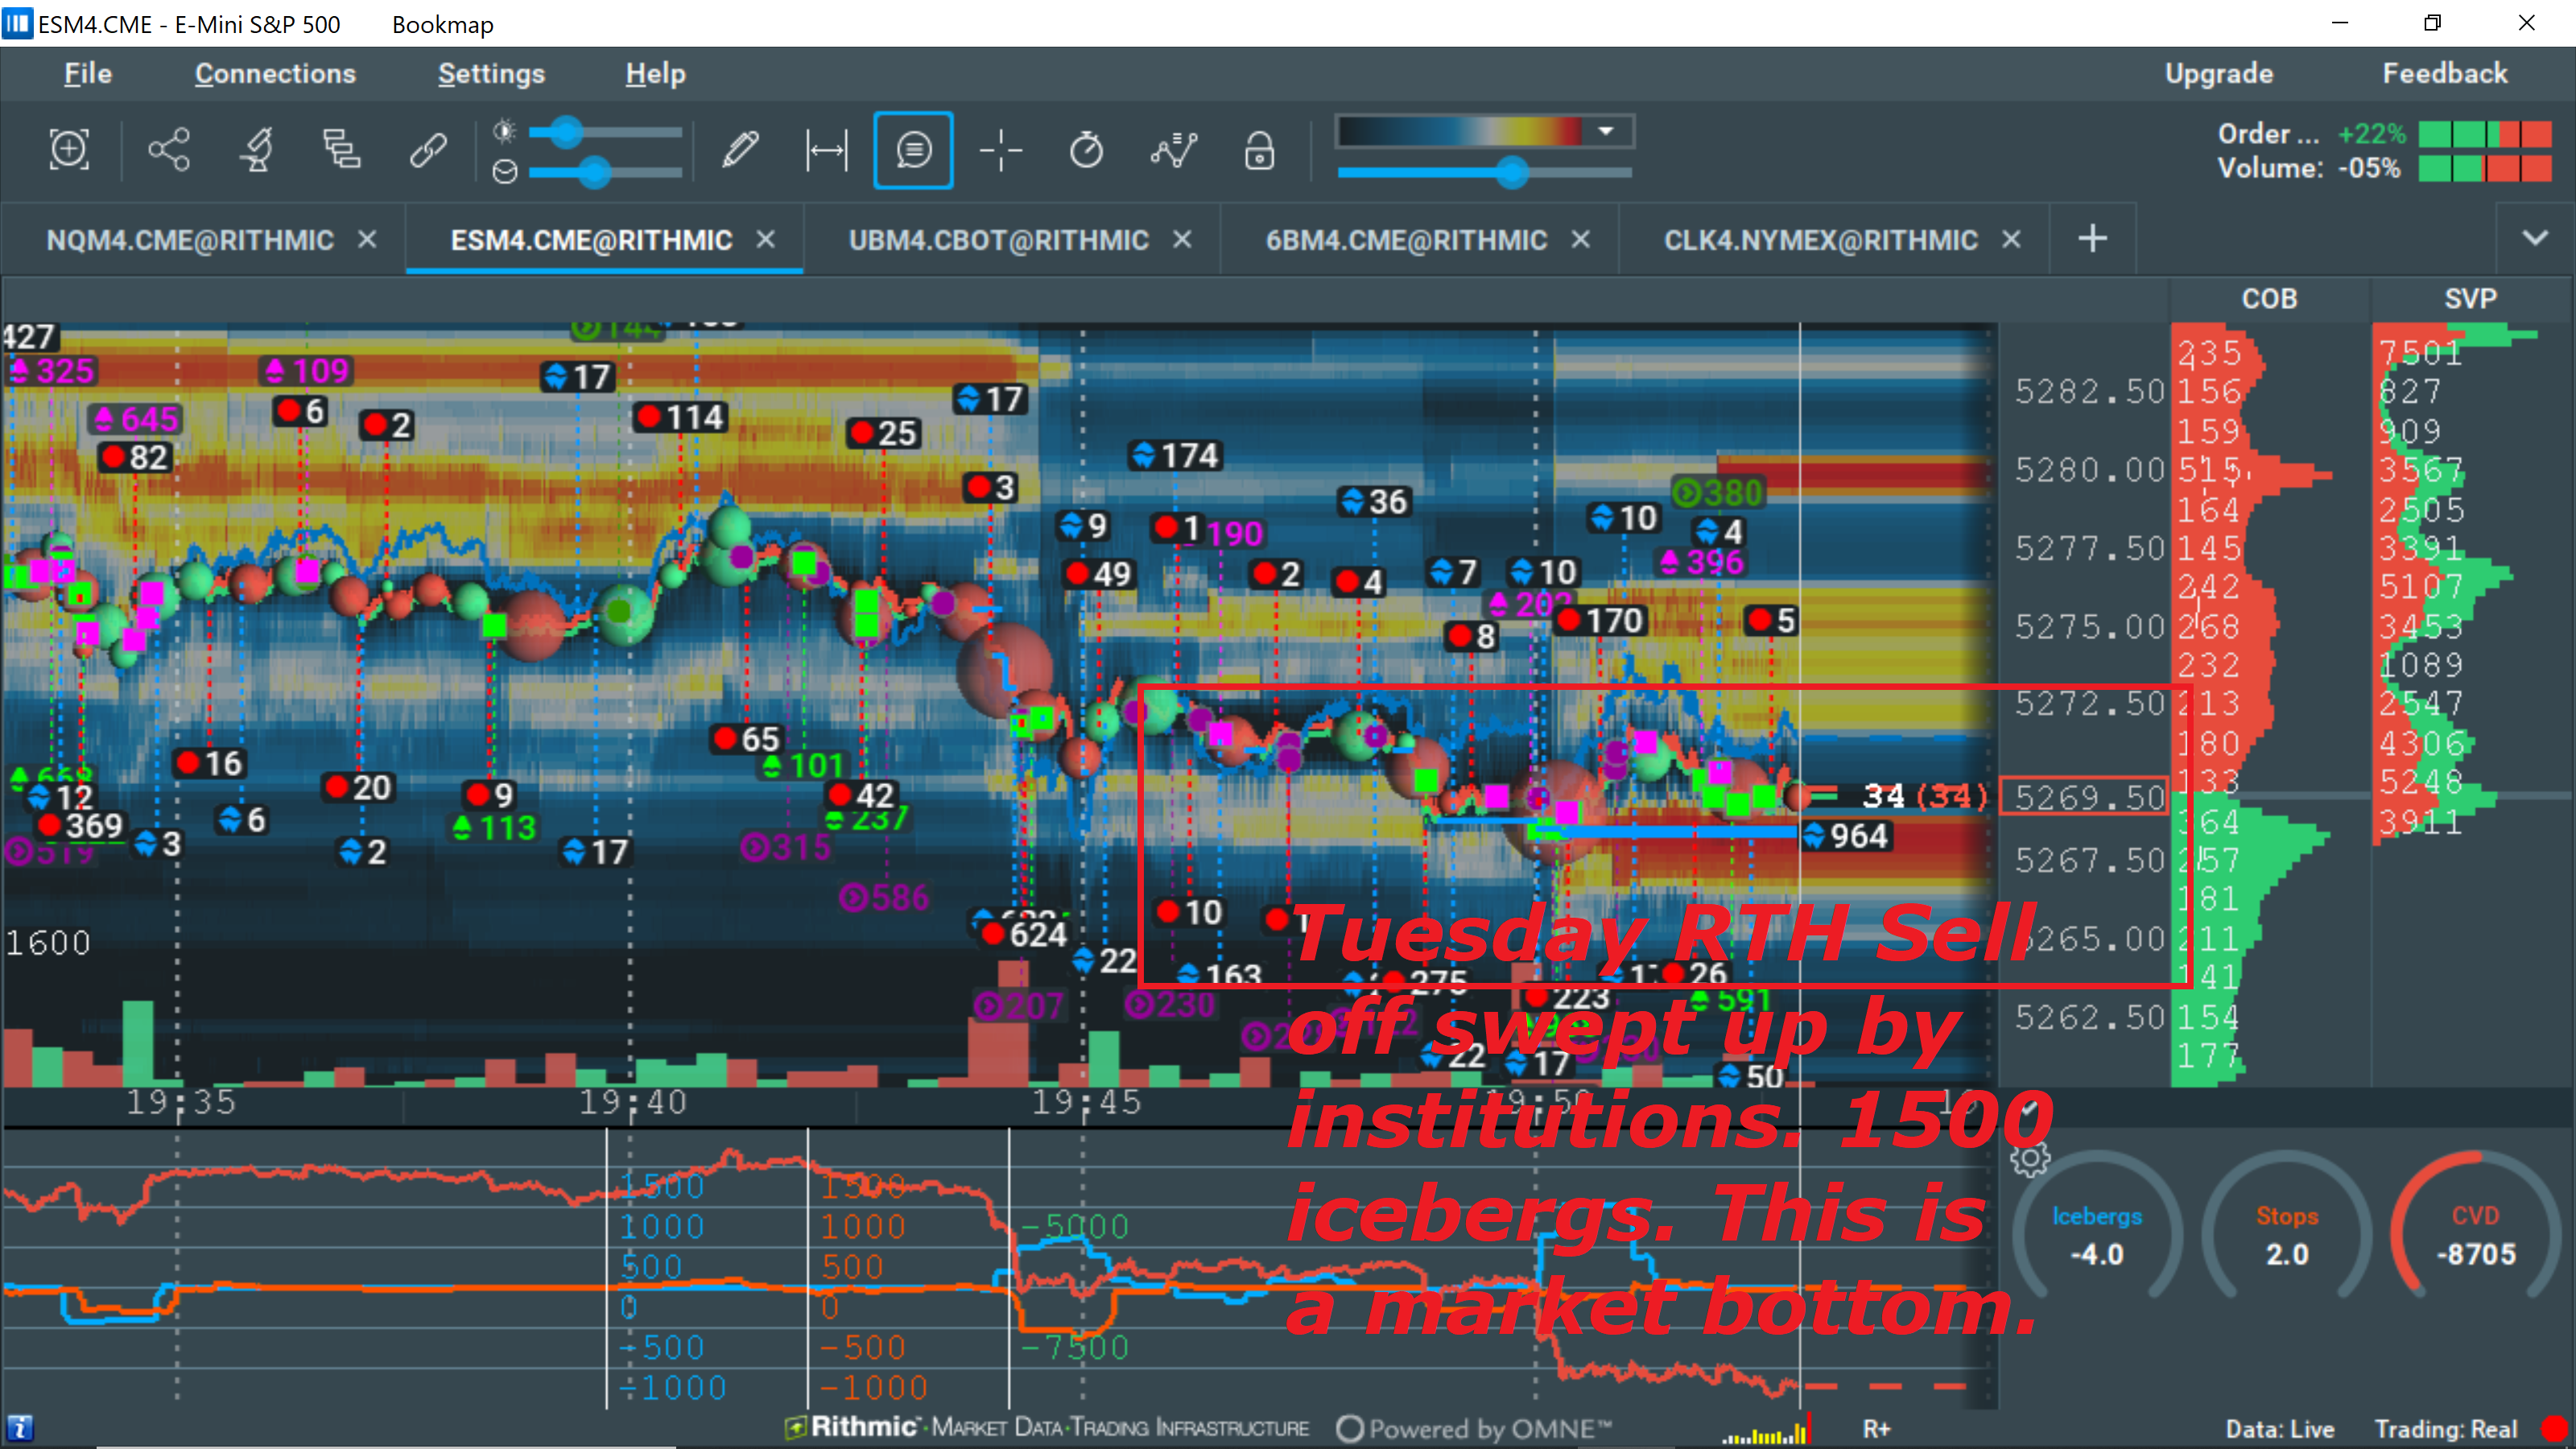
Task: Click the chain link icon in toolbar
Action: (x=428, y=150)
